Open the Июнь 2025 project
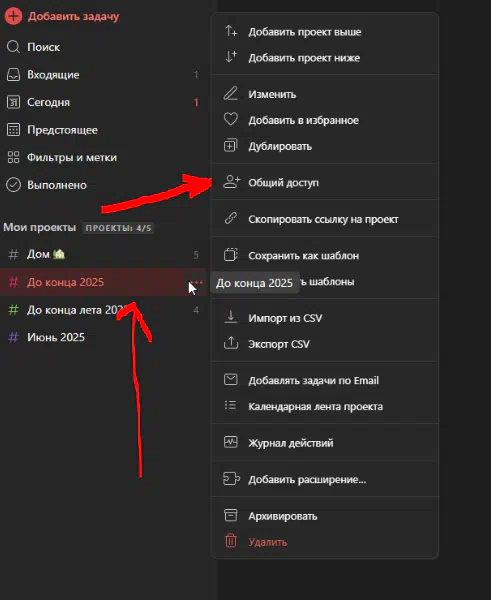 tap(103, 337)
